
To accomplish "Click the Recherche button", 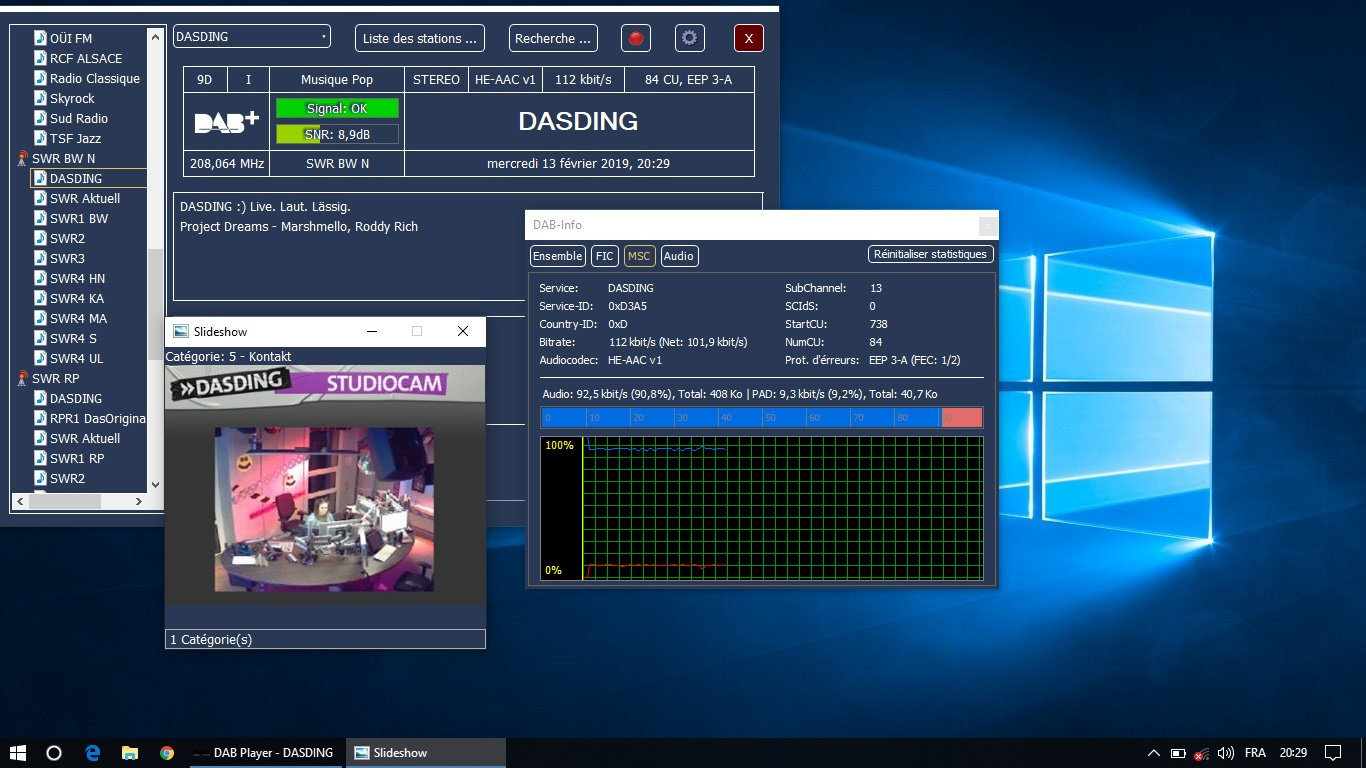I will (552, 39).
